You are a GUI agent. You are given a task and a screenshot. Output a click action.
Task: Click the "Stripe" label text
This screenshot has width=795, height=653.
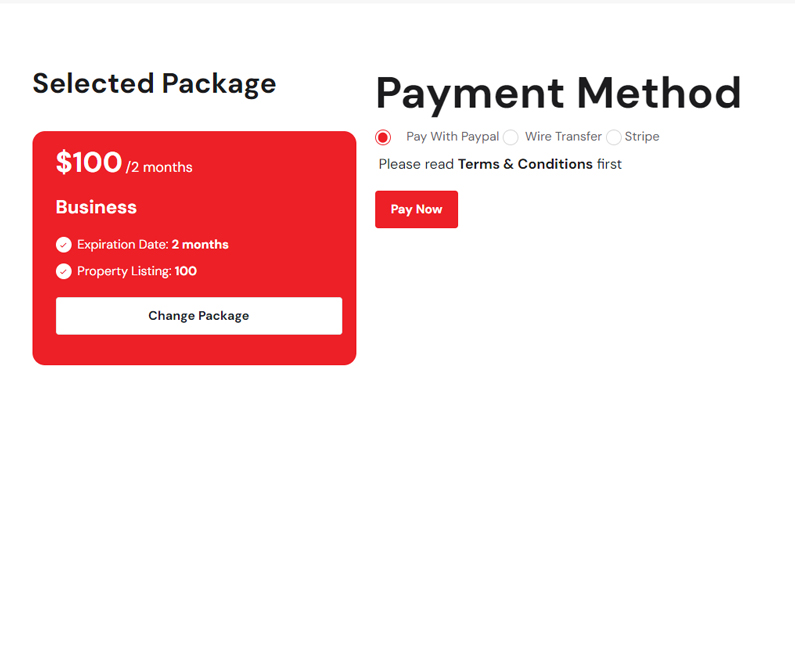(642, 137)
